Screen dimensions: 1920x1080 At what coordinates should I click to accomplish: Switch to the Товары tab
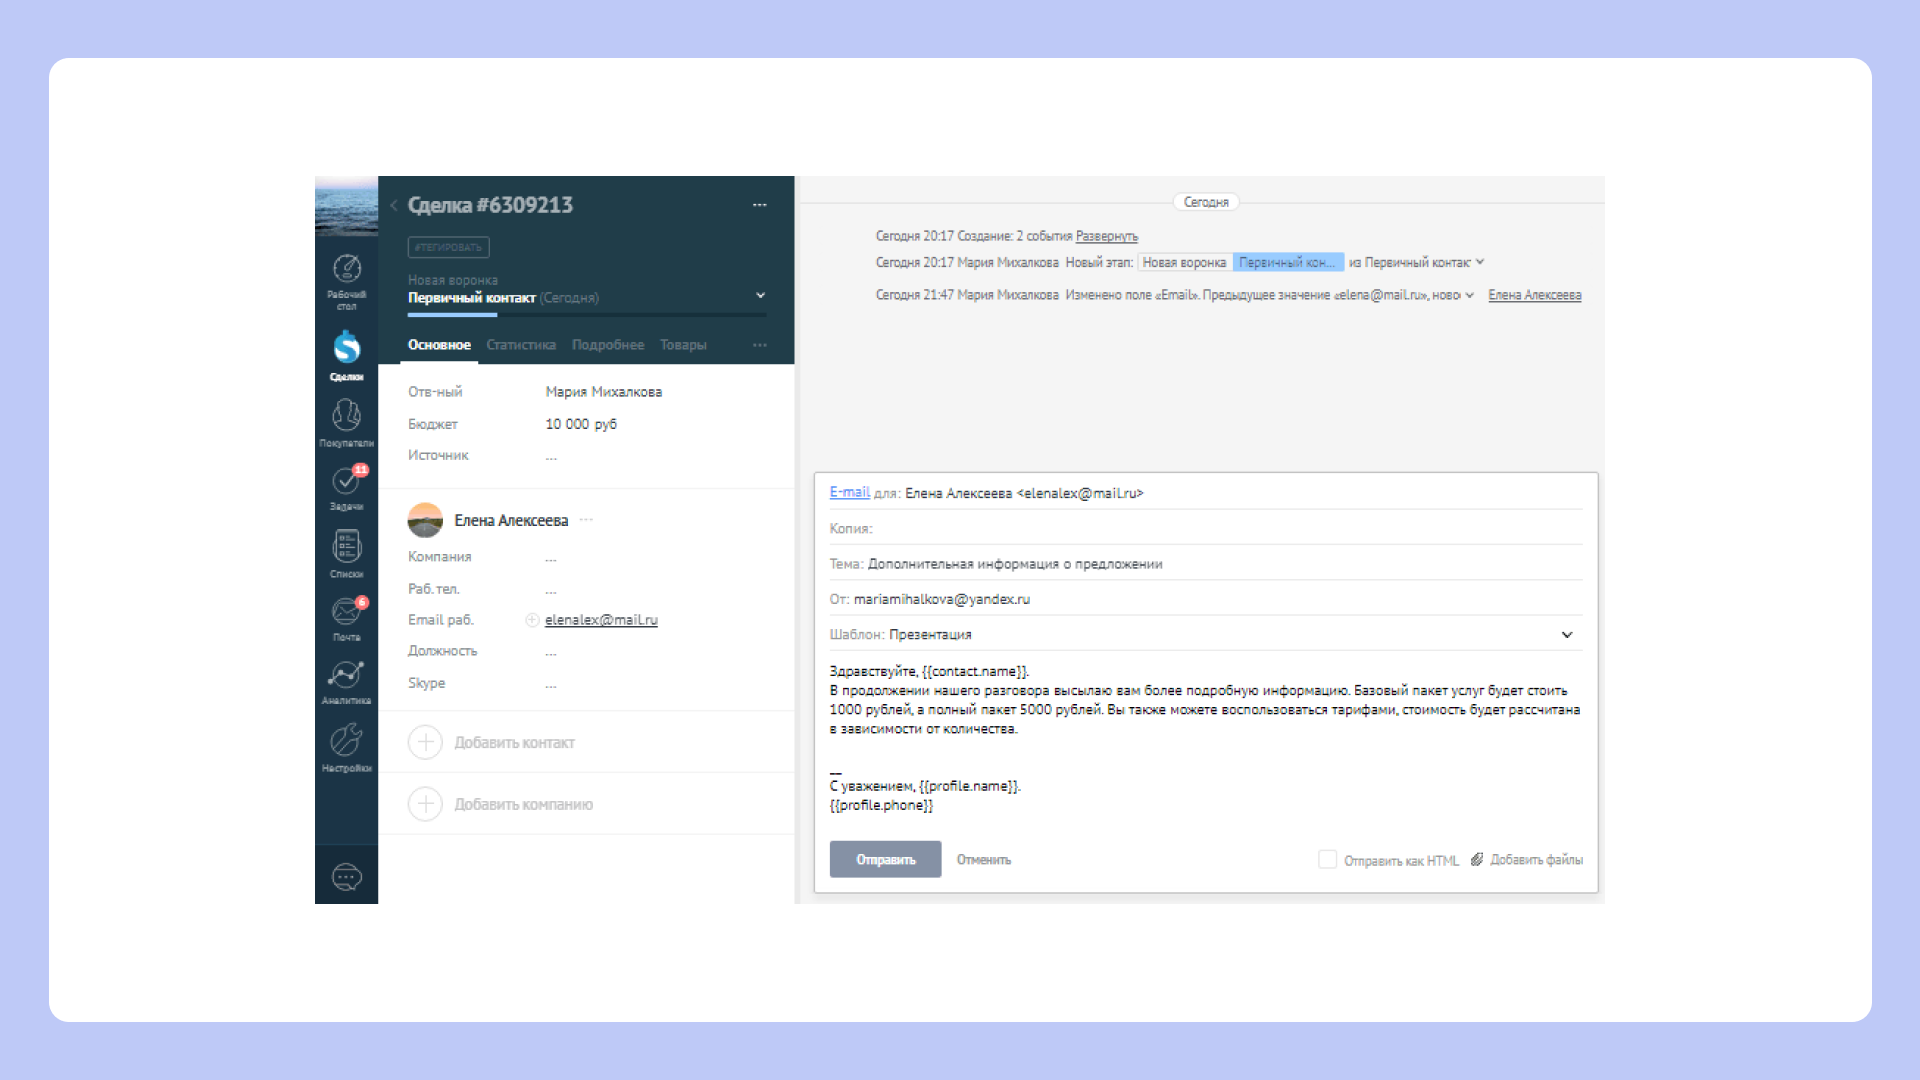[x=683, y=345]
